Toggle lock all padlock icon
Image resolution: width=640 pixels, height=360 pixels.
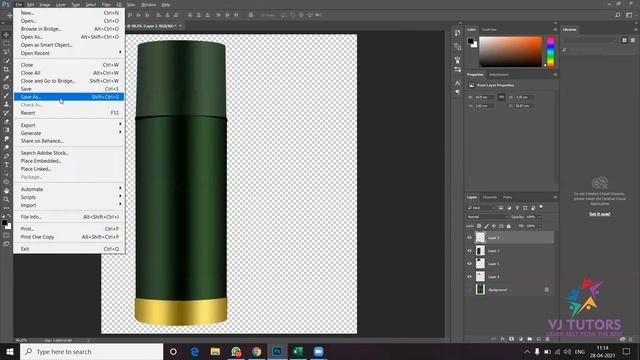[x=509, y=226]
